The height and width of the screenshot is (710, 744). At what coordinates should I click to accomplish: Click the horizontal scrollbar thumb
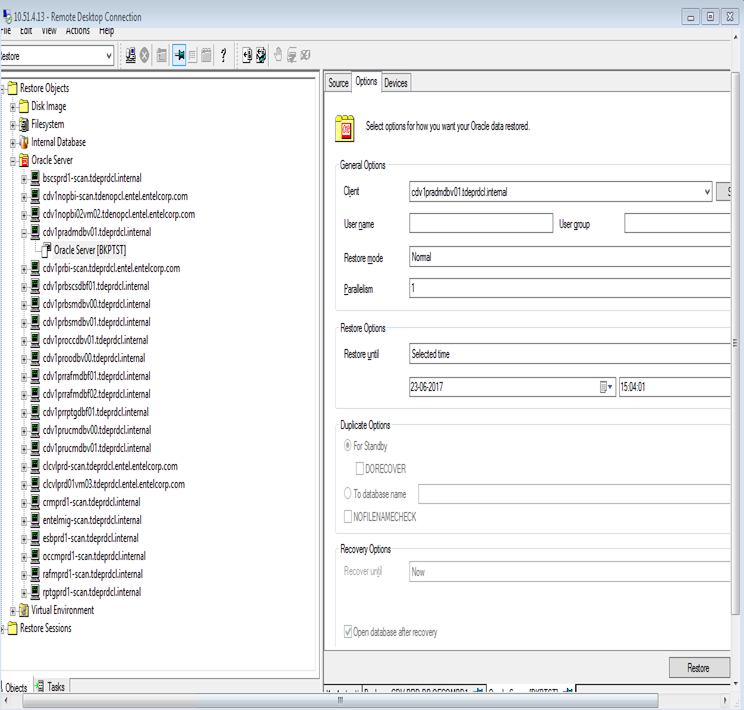340,700
